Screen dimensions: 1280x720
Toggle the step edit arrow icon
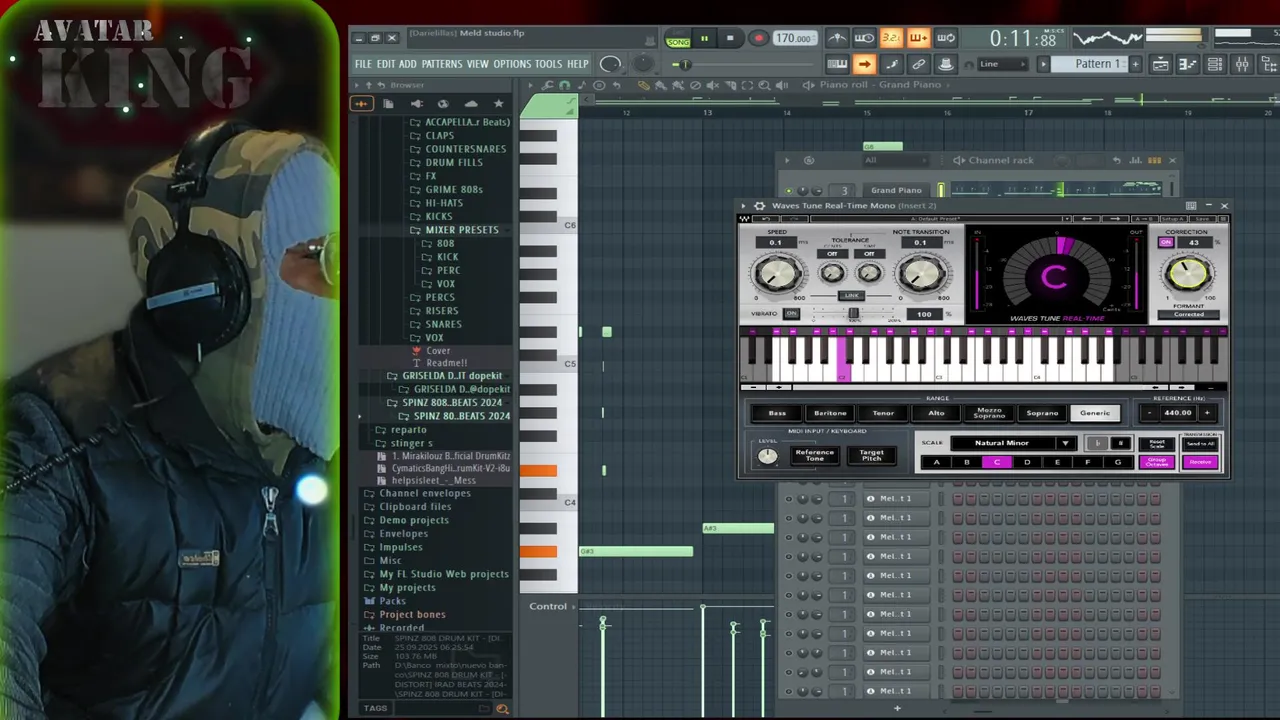coord(864,65)
